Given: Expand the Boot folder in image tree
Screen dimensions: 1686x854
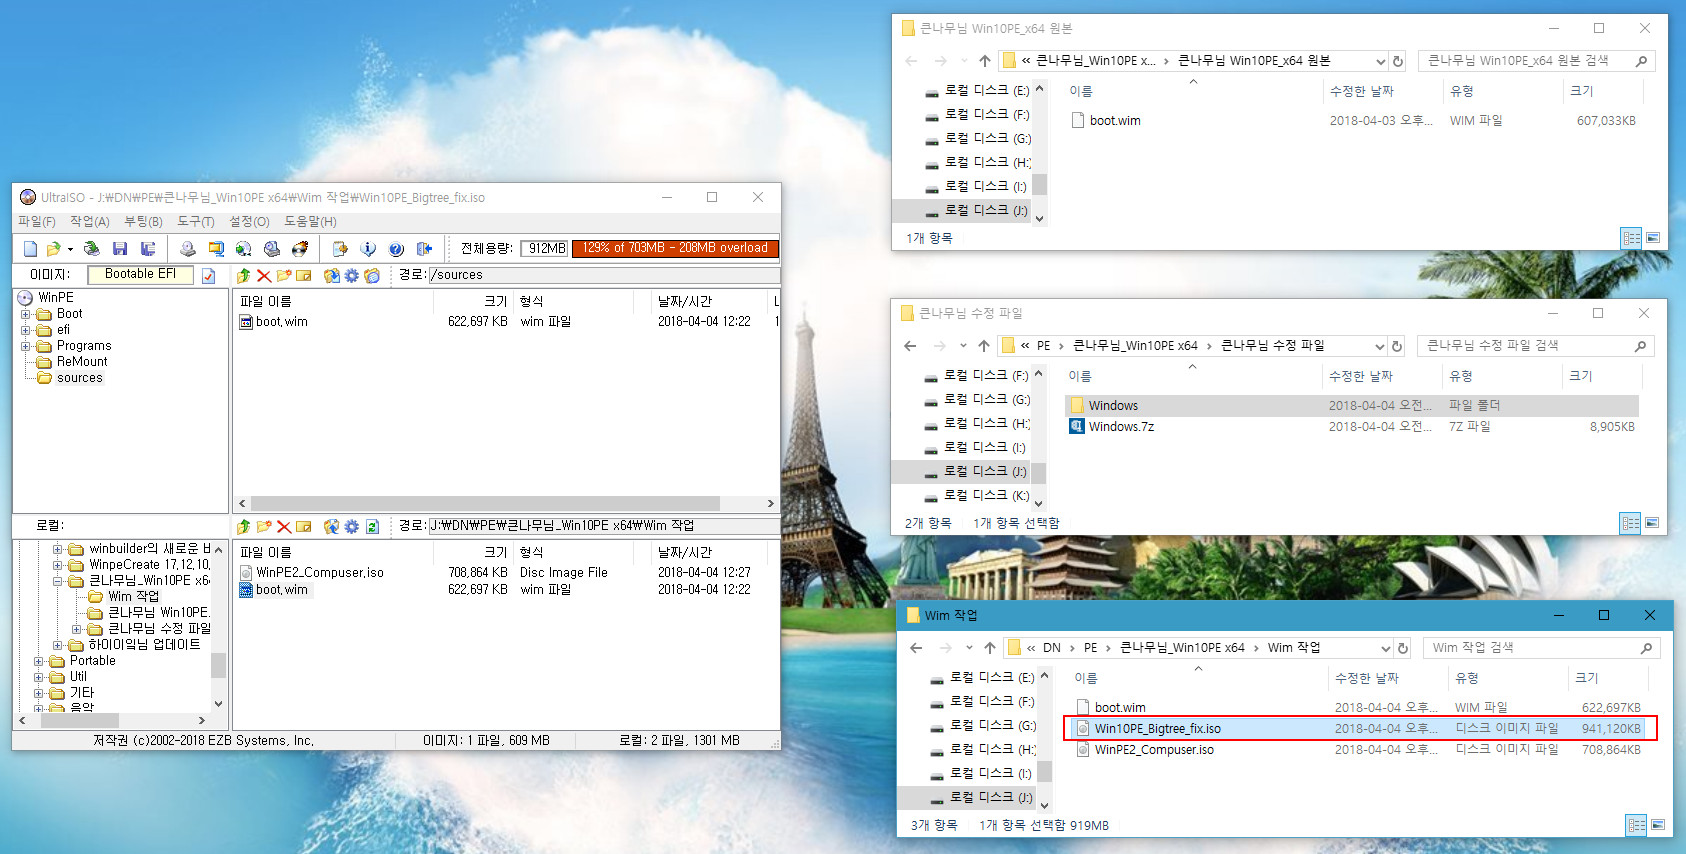Looking at the screenshot, I should click(x=26, y=314).
